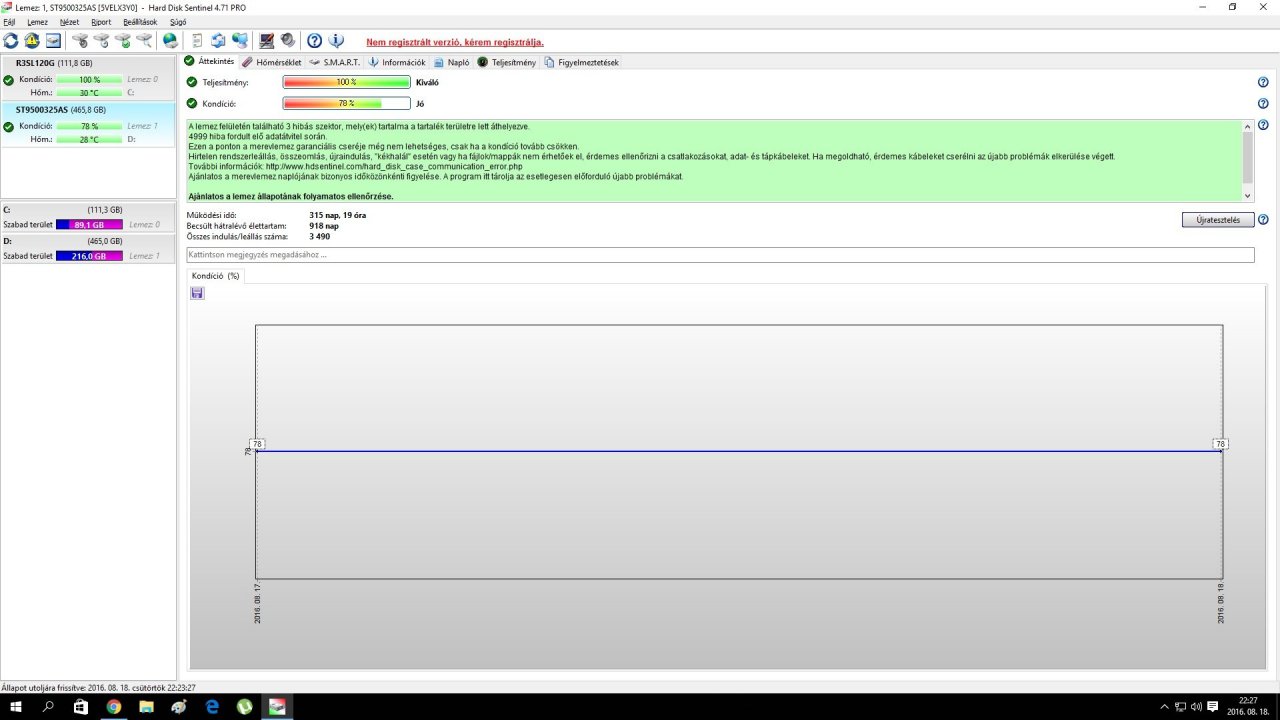Select the Kondíció (%) graph tab
Screen dimensions: 1280x720
point(216,275)
